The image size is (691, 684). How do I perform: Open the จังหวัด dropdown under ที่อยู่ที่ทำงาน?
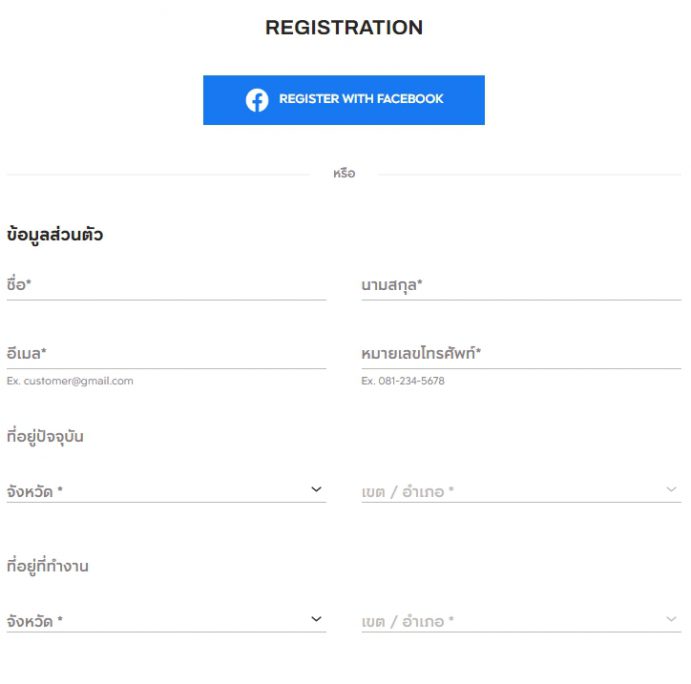click(x=166, y=620)
